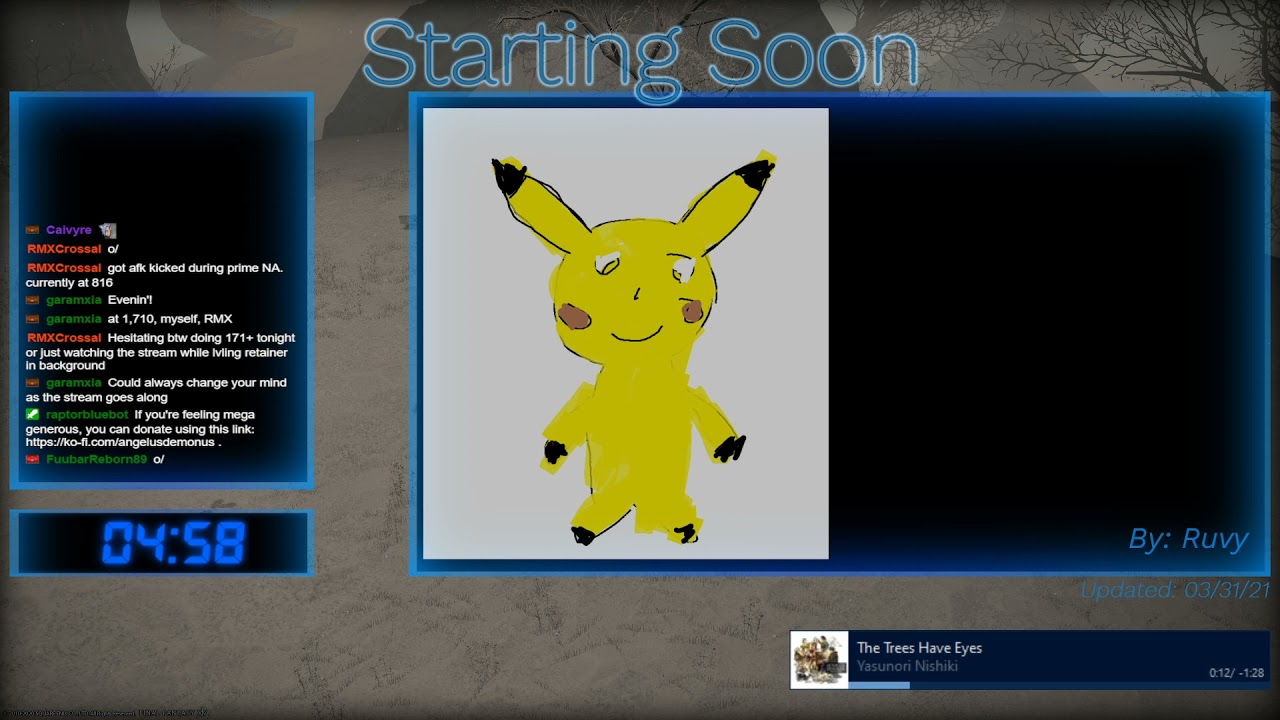This screenshot has width=1280, height=720.
Task: Click the "0:12/ -1:28" track time readout
Action: pyautogui.click(x=1236, y=673)
